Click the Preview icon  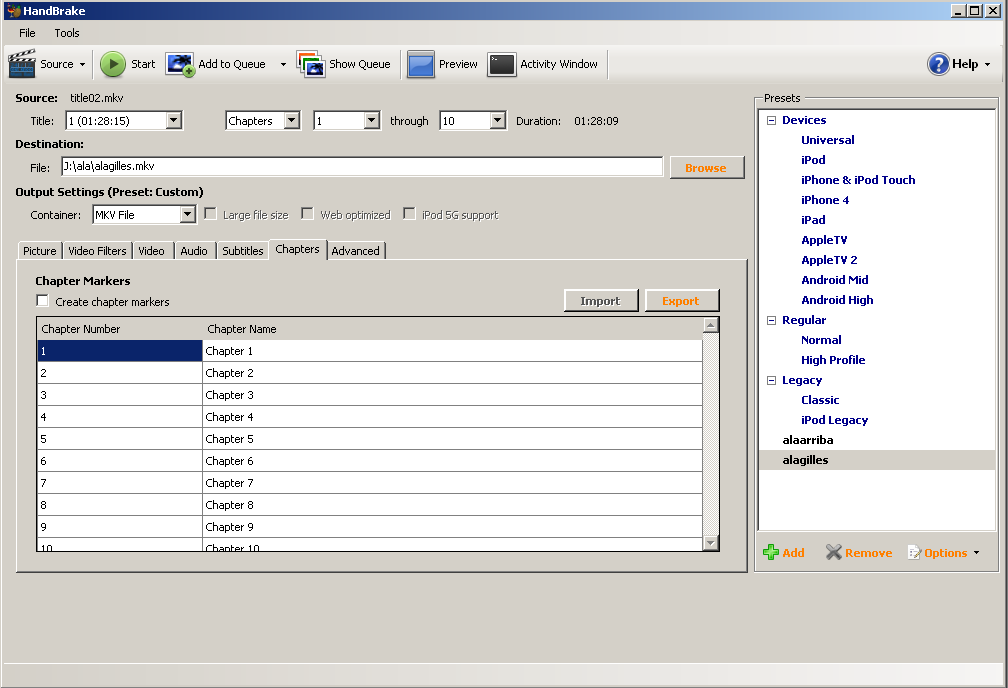421,64
